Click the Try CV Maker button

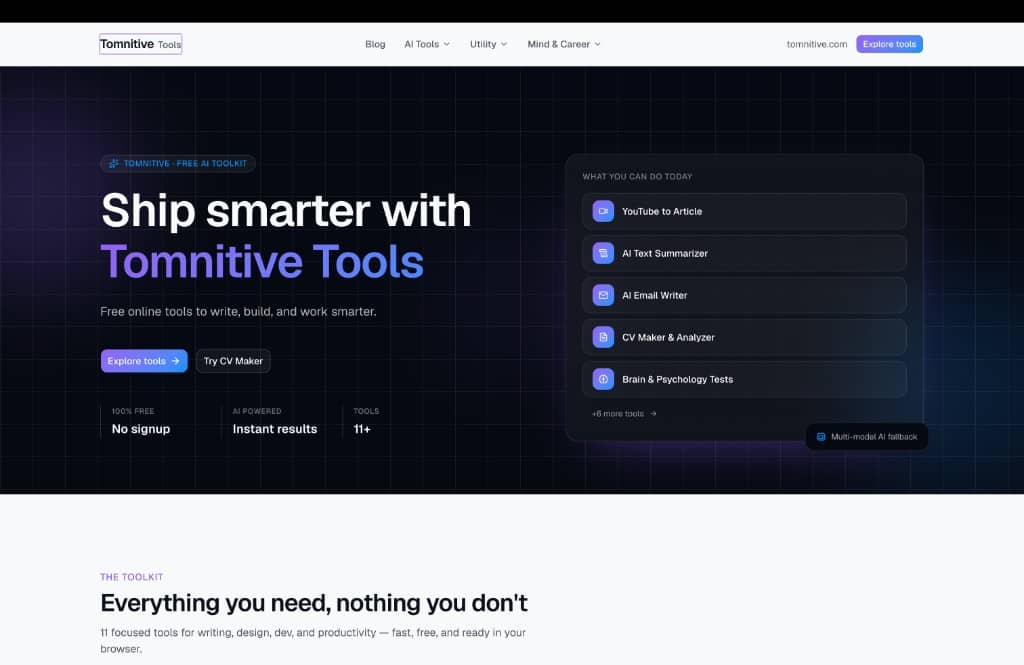(233, 361)
